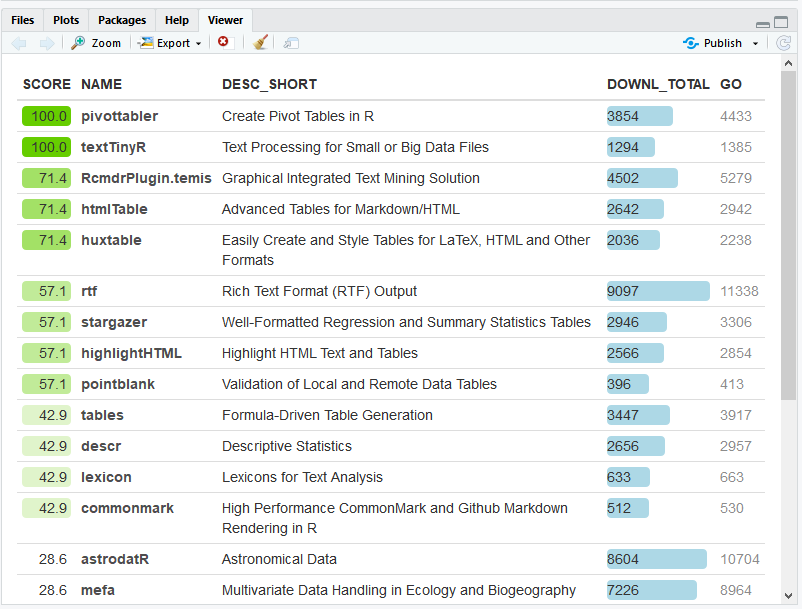802x609 pixels.
Task: Maximize the Viewer pane
Action: click(781, 22)
